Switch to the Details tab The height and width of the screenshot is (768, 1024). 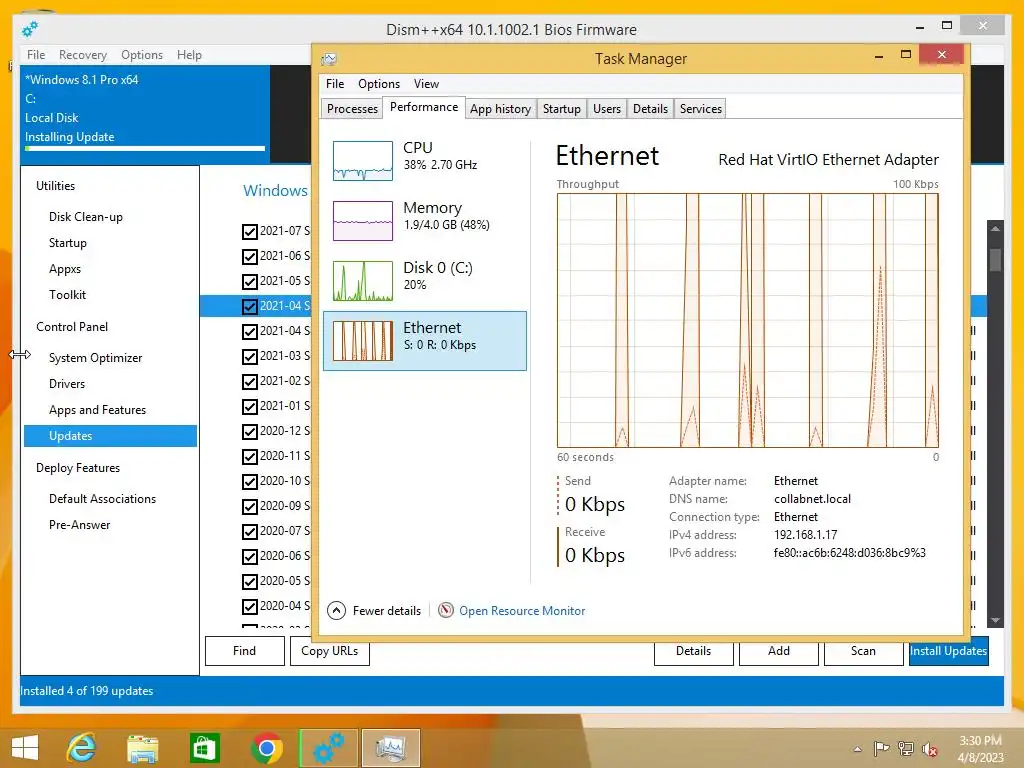(650, 109)
